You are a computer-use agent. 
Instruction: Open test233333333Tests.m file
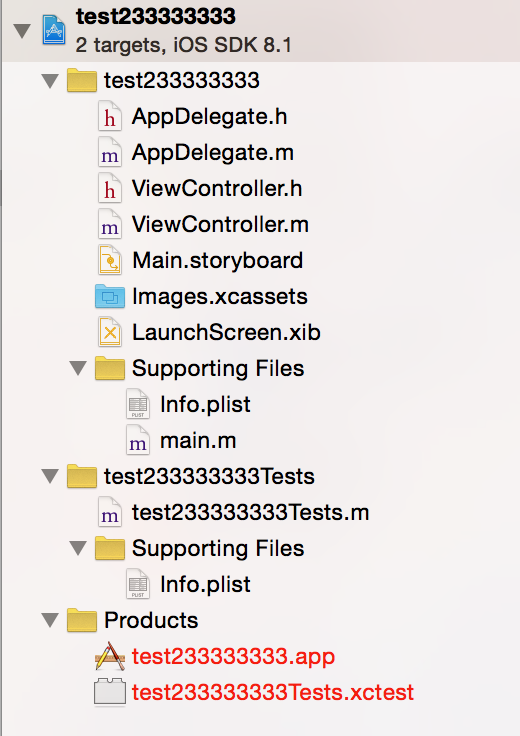click(x=251, y=513)
